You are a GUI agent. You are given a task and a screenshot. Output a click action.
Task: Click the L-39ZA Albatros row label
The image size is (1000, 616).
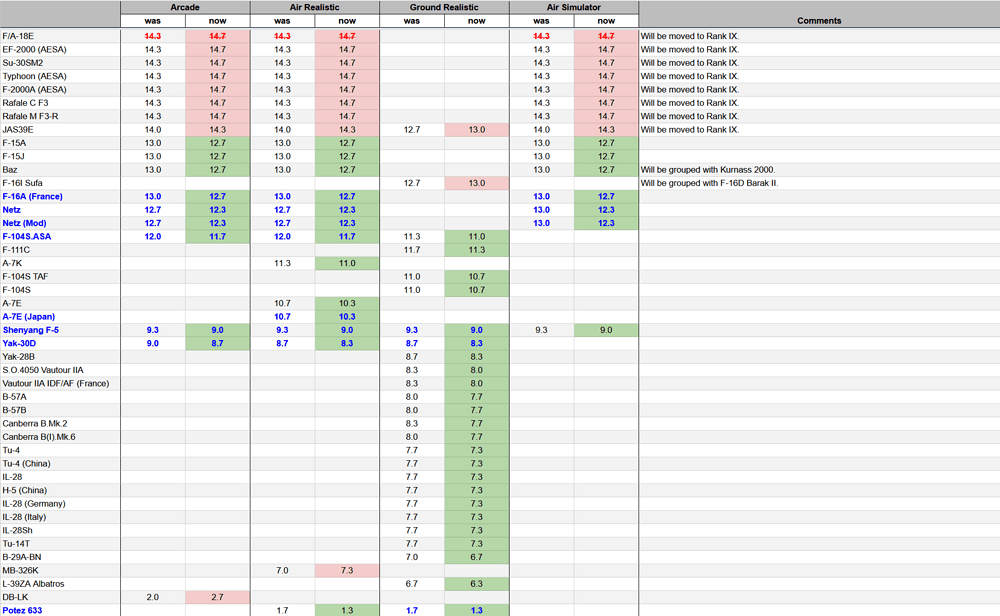pos(32,583)
